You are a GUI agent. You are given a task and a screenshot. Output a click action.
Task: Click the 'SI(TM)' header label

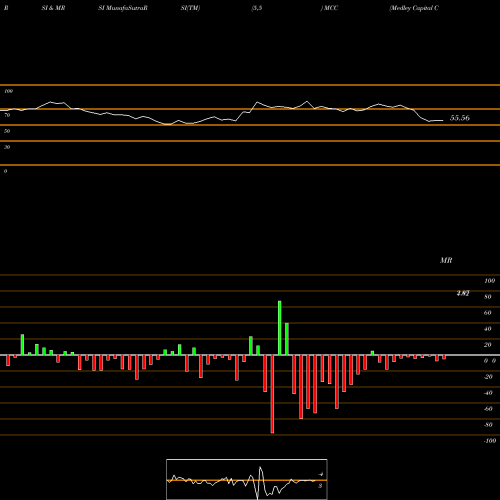[x=190, y=8]
